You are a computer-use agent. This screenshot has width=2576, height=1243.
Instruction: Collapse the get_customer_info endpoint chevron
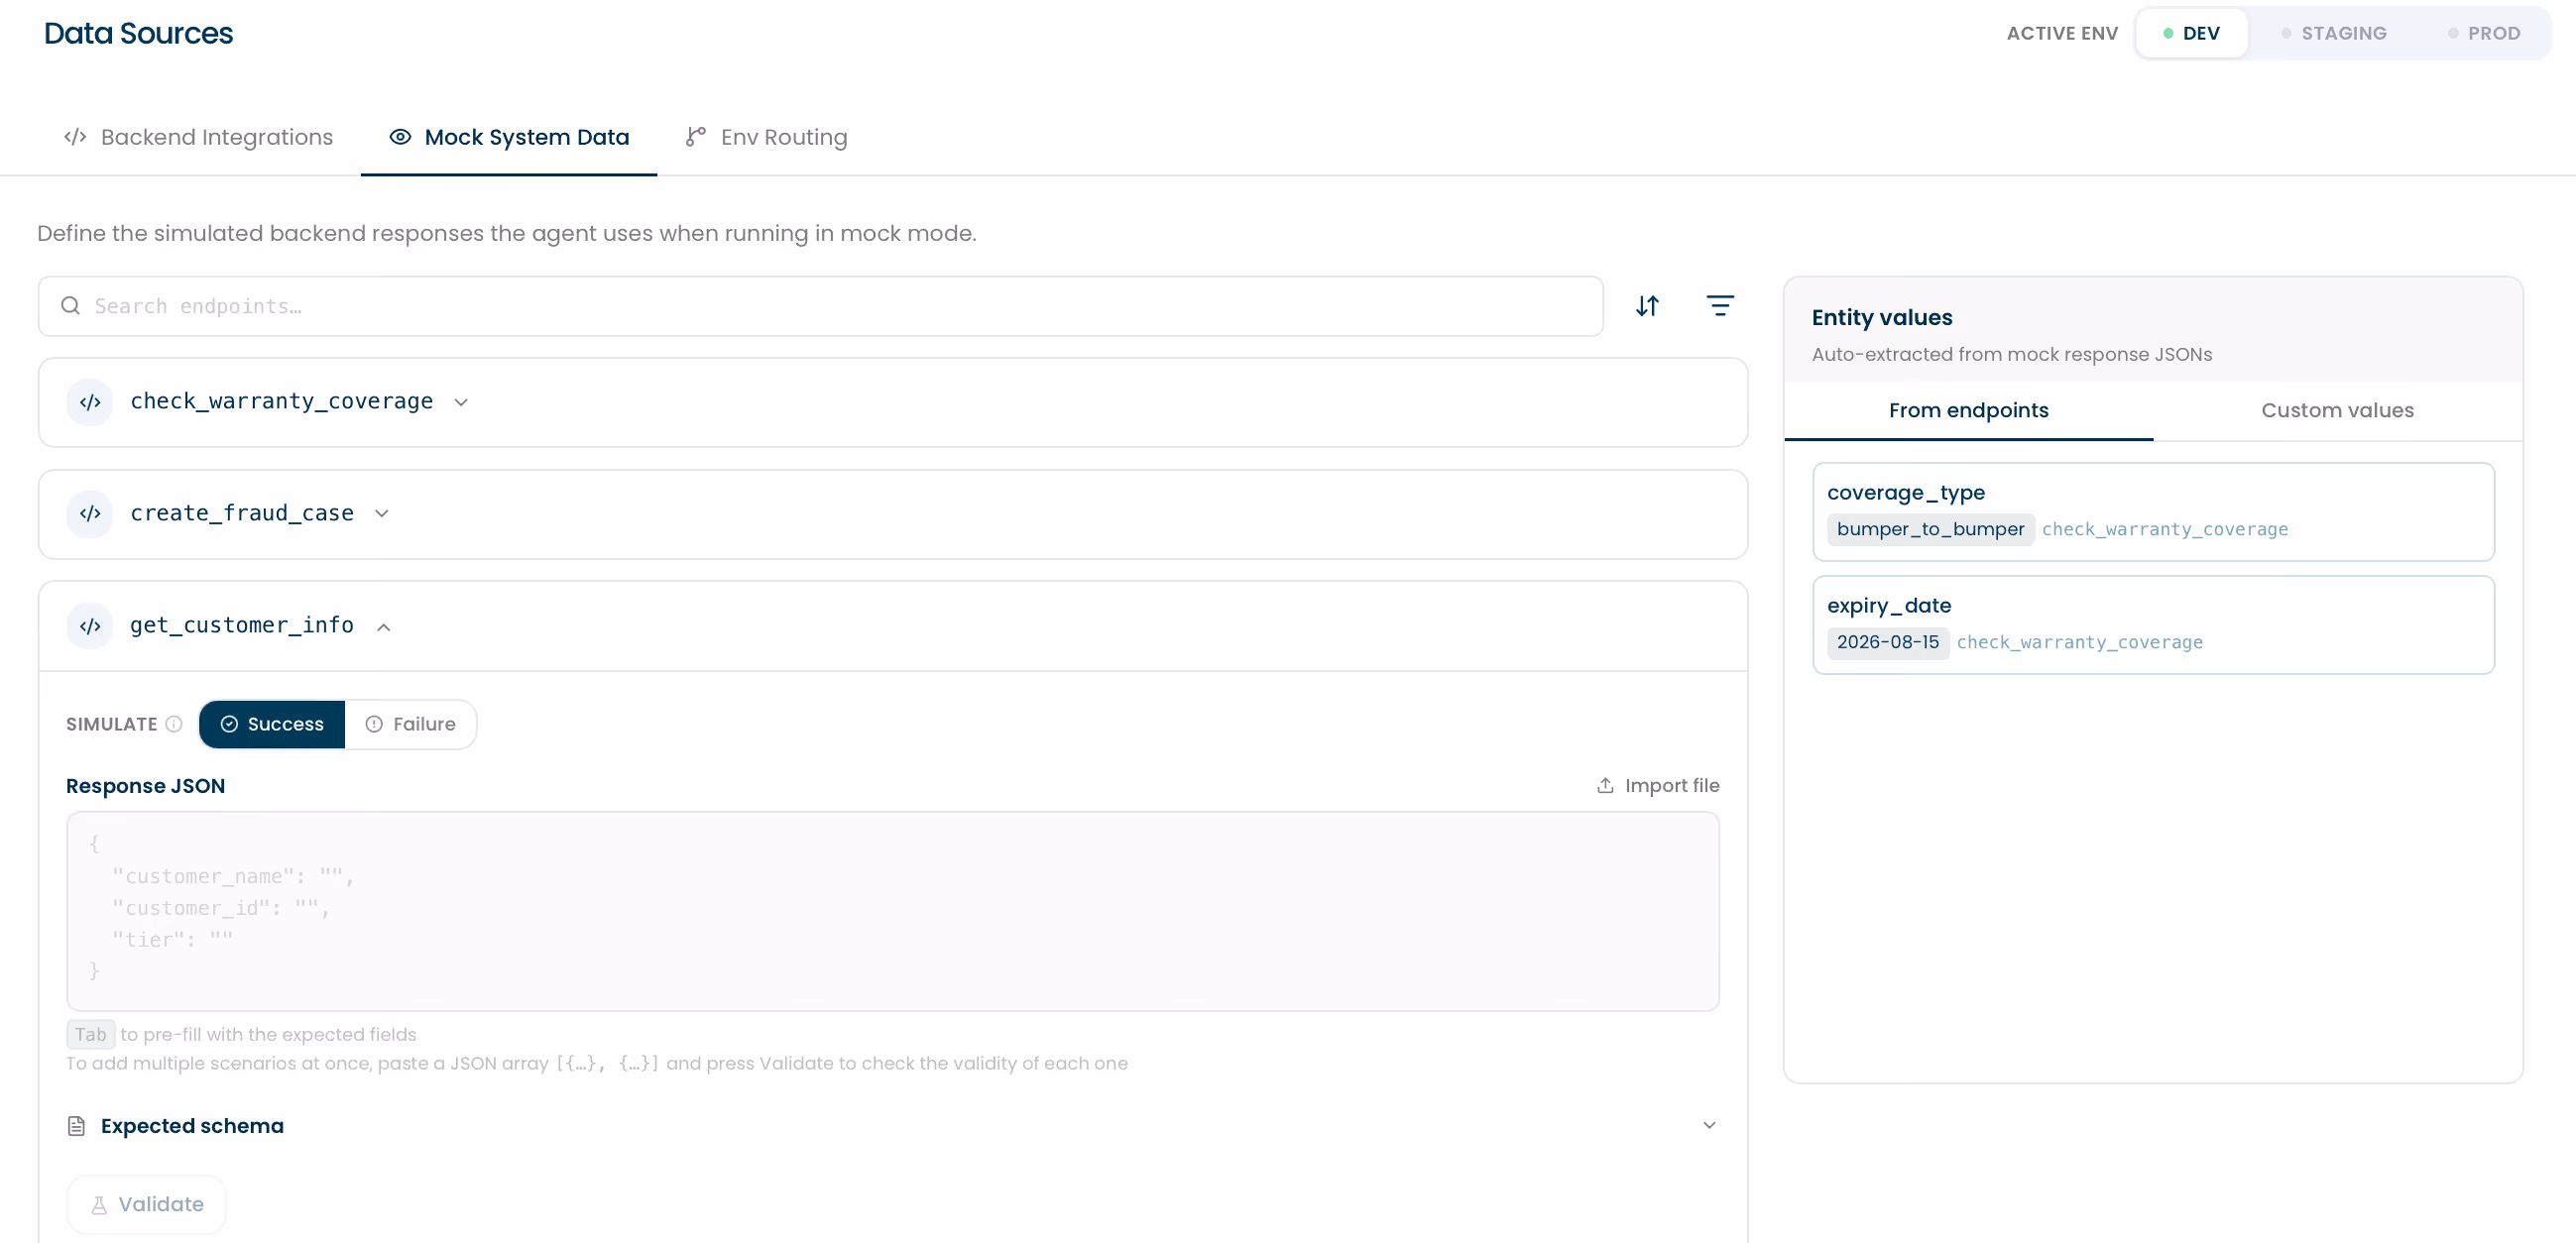pos(384,627)
